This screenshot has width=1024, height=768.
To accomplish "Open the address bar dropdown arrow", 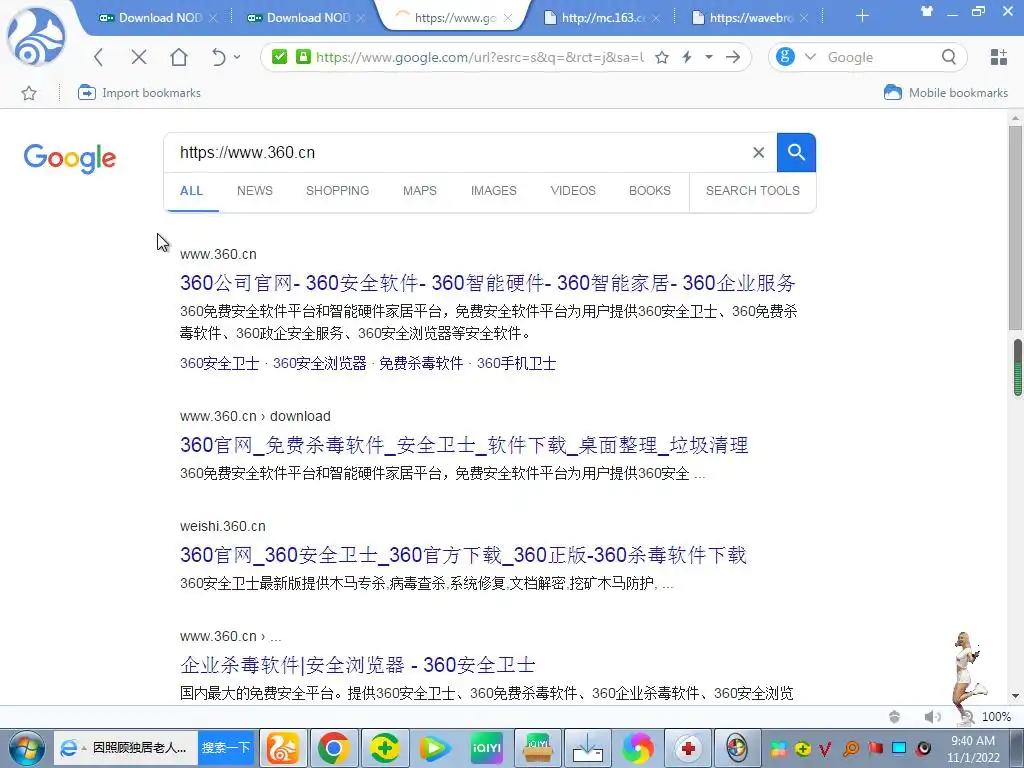I will [709, 57].
